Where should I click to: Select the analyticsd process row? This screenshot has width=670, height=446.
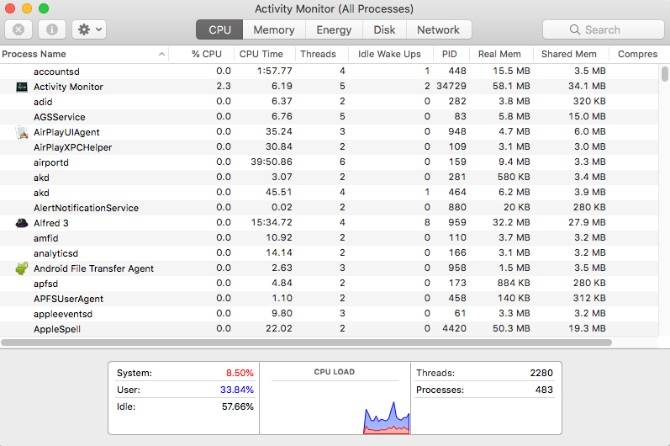tap(329, 253)
